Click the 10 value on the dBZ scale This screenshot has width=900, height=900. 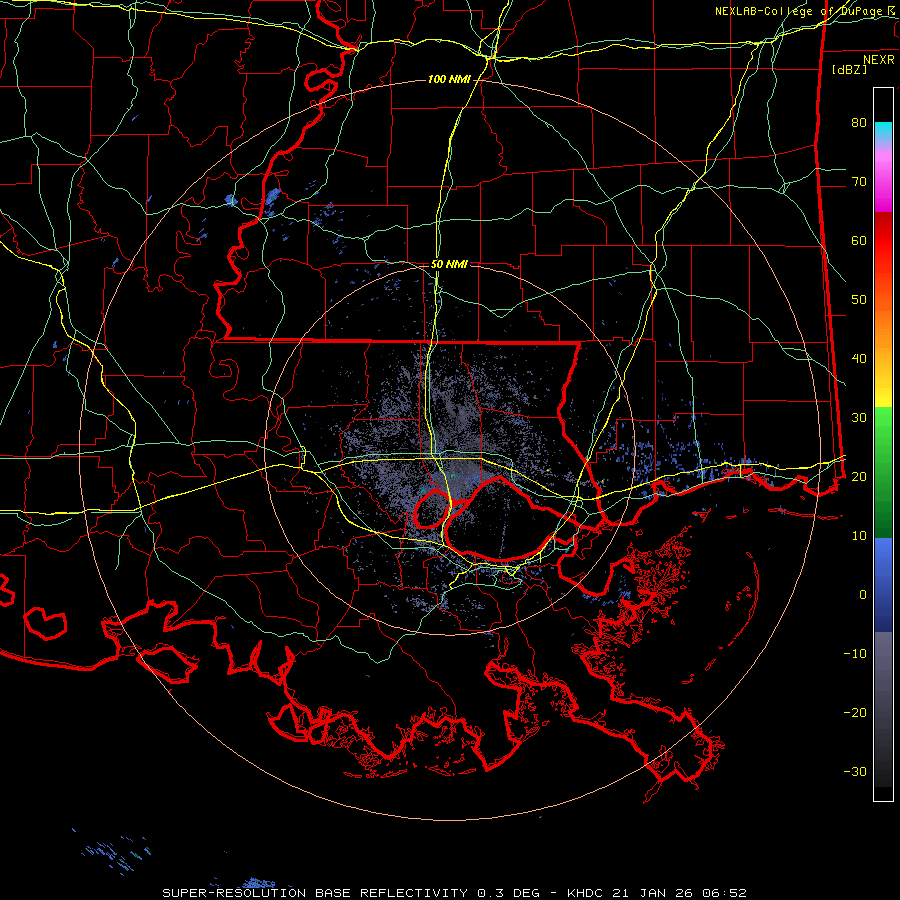click(x=859, y=536)
